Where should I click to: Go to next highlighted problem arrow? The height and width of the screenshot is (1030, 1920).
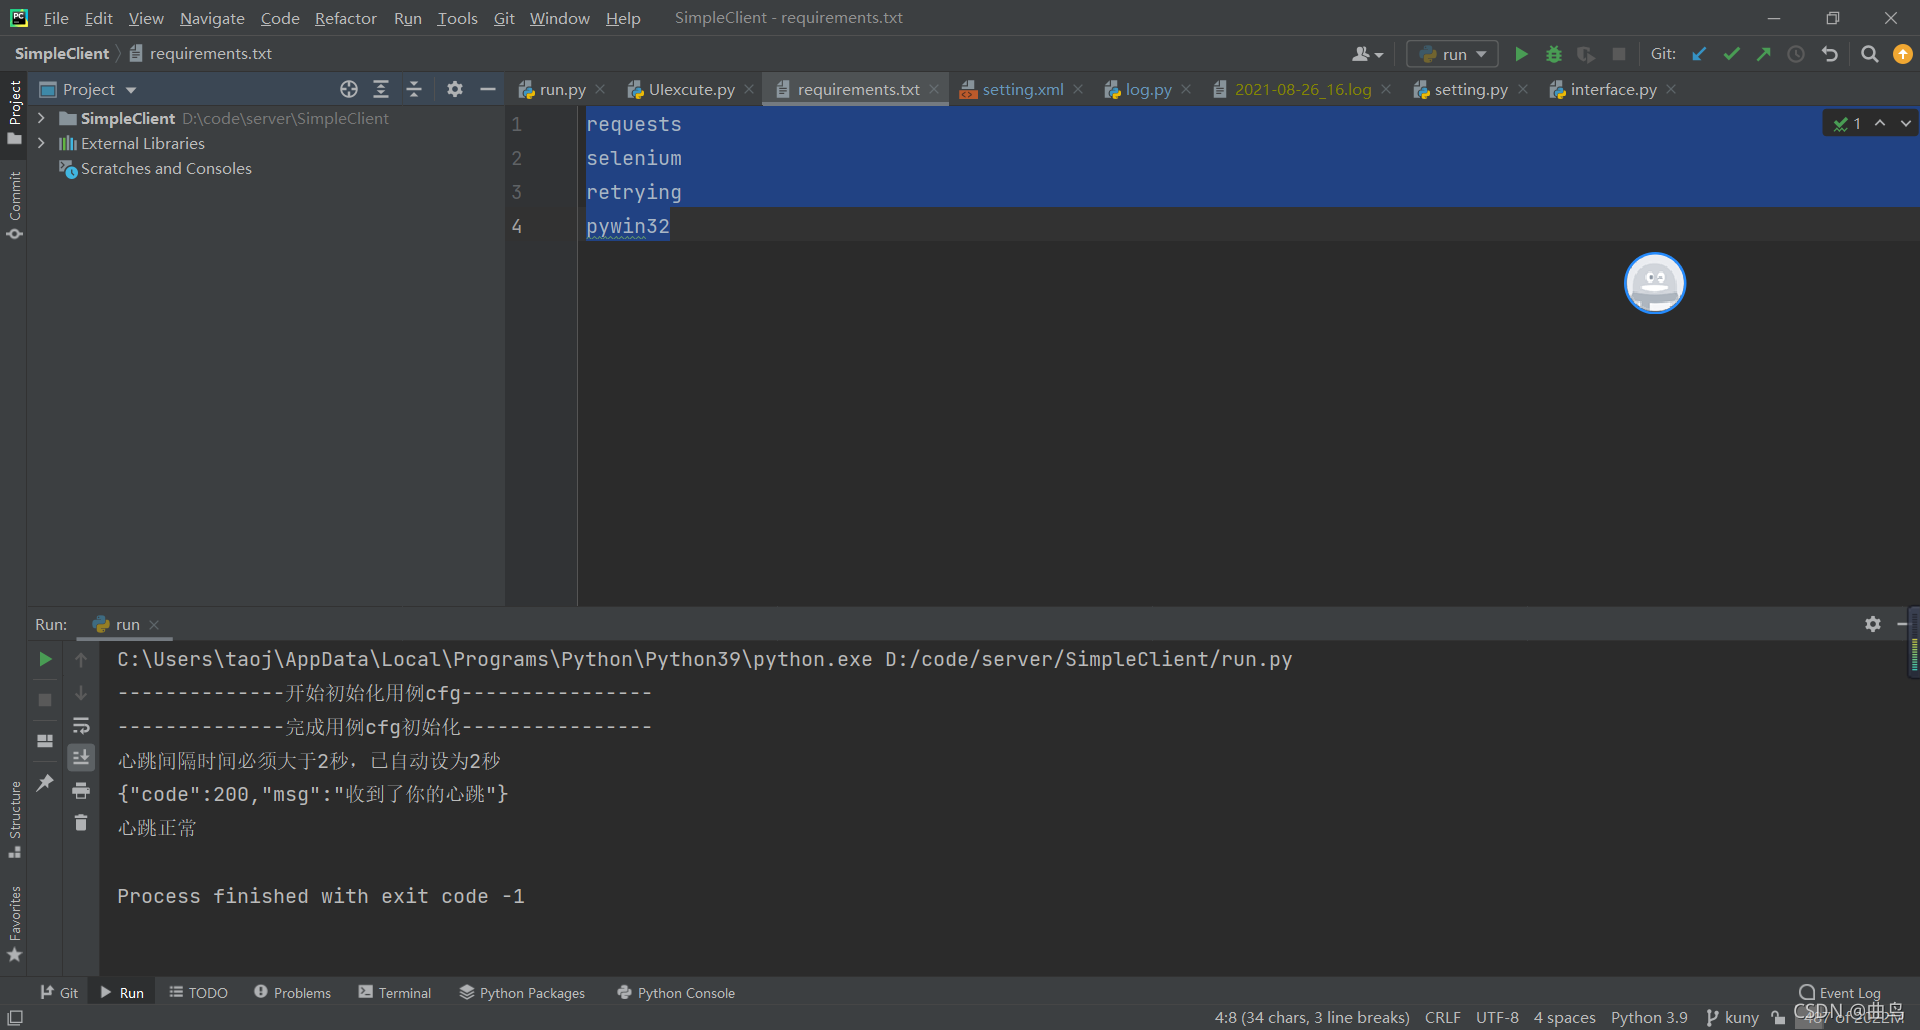[1906, 123]
